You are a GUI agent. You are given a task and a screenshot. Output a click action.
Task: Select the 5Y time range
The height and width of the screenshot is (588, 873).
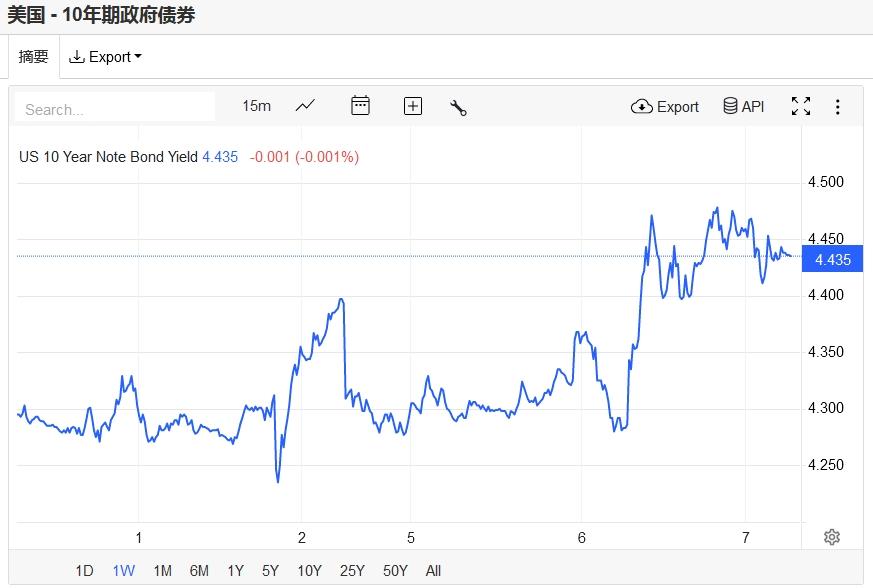270,571
